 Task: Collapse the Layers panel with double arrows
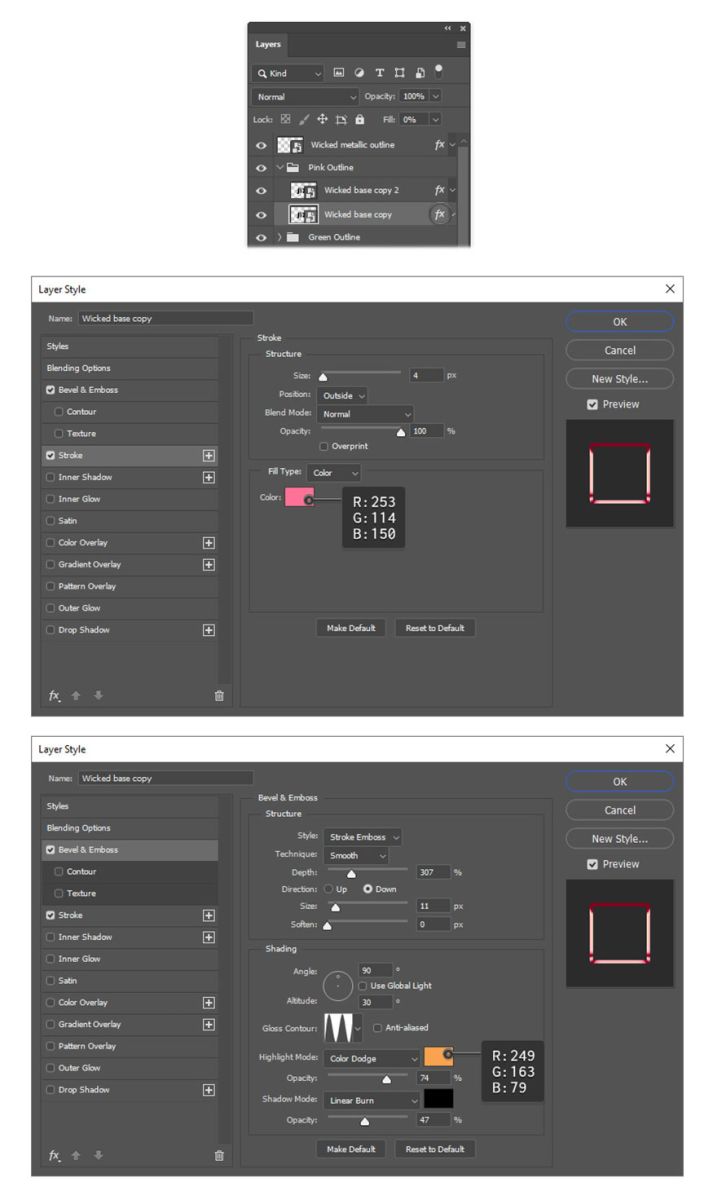click(x=448, y=28)
